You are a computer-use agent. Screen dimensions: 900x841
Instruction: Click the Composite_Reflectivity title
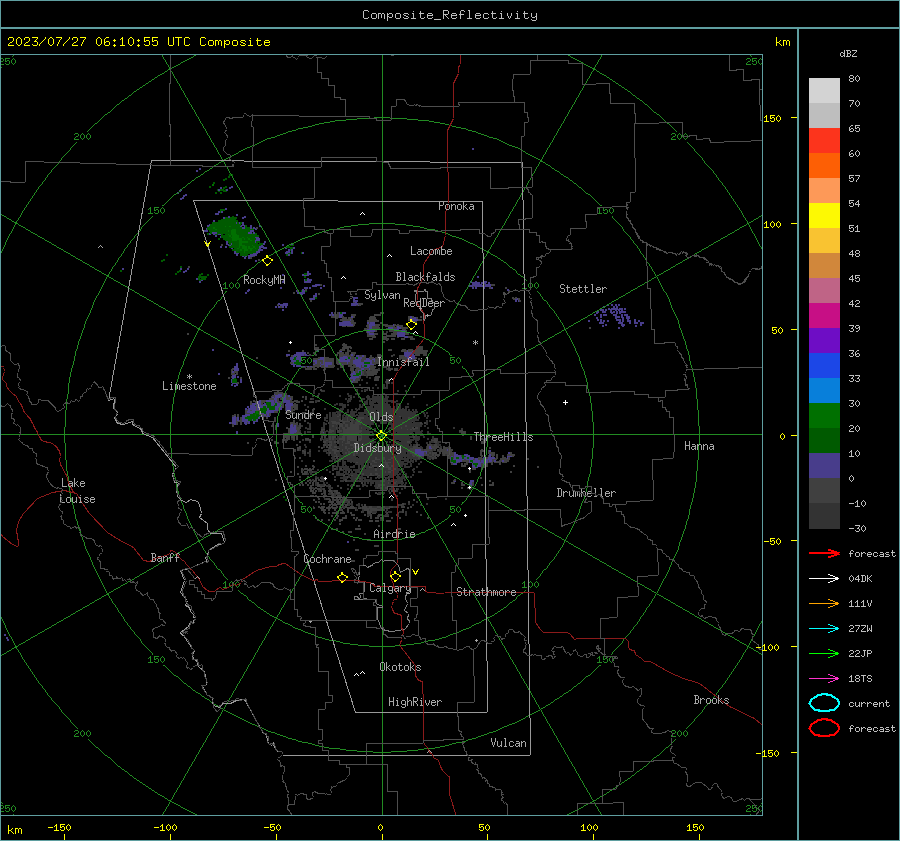449,15
